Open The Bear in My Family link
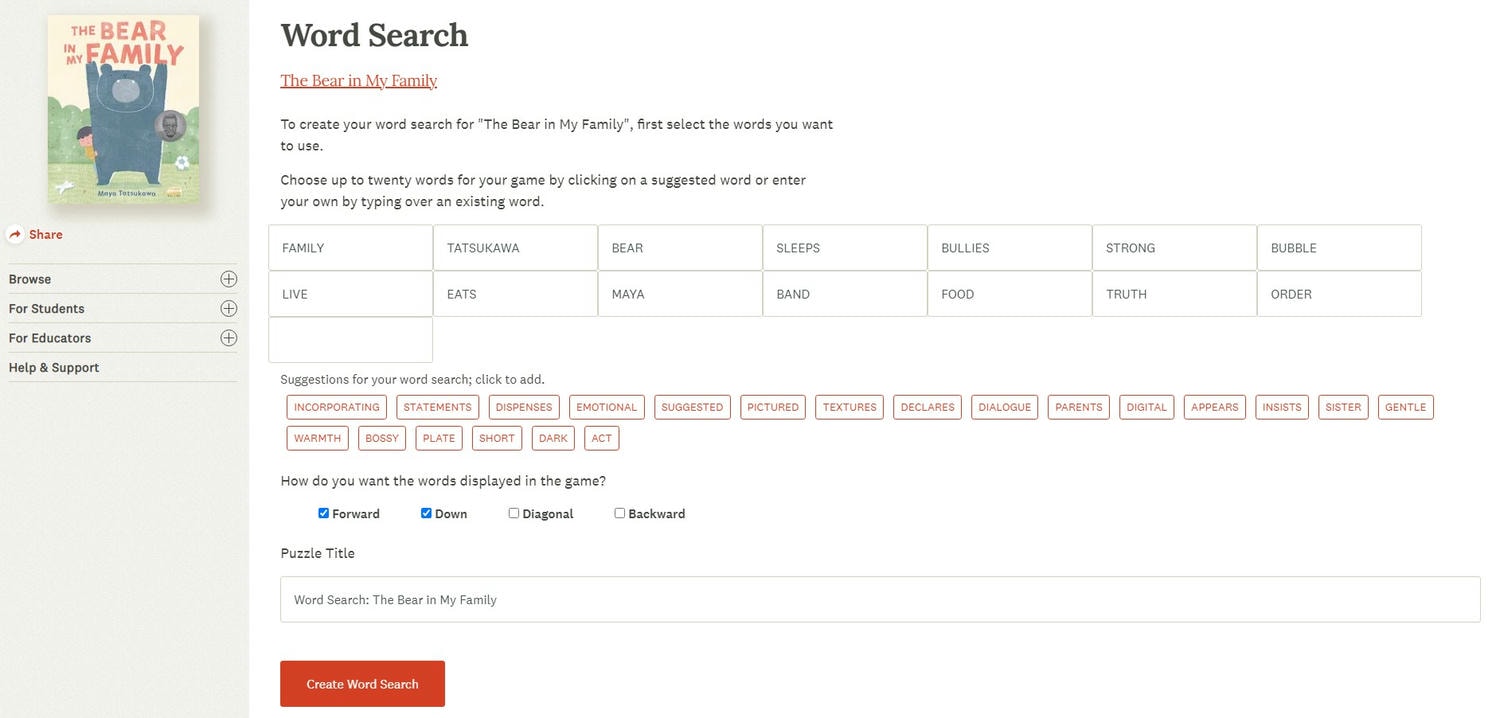 [358, 80]
